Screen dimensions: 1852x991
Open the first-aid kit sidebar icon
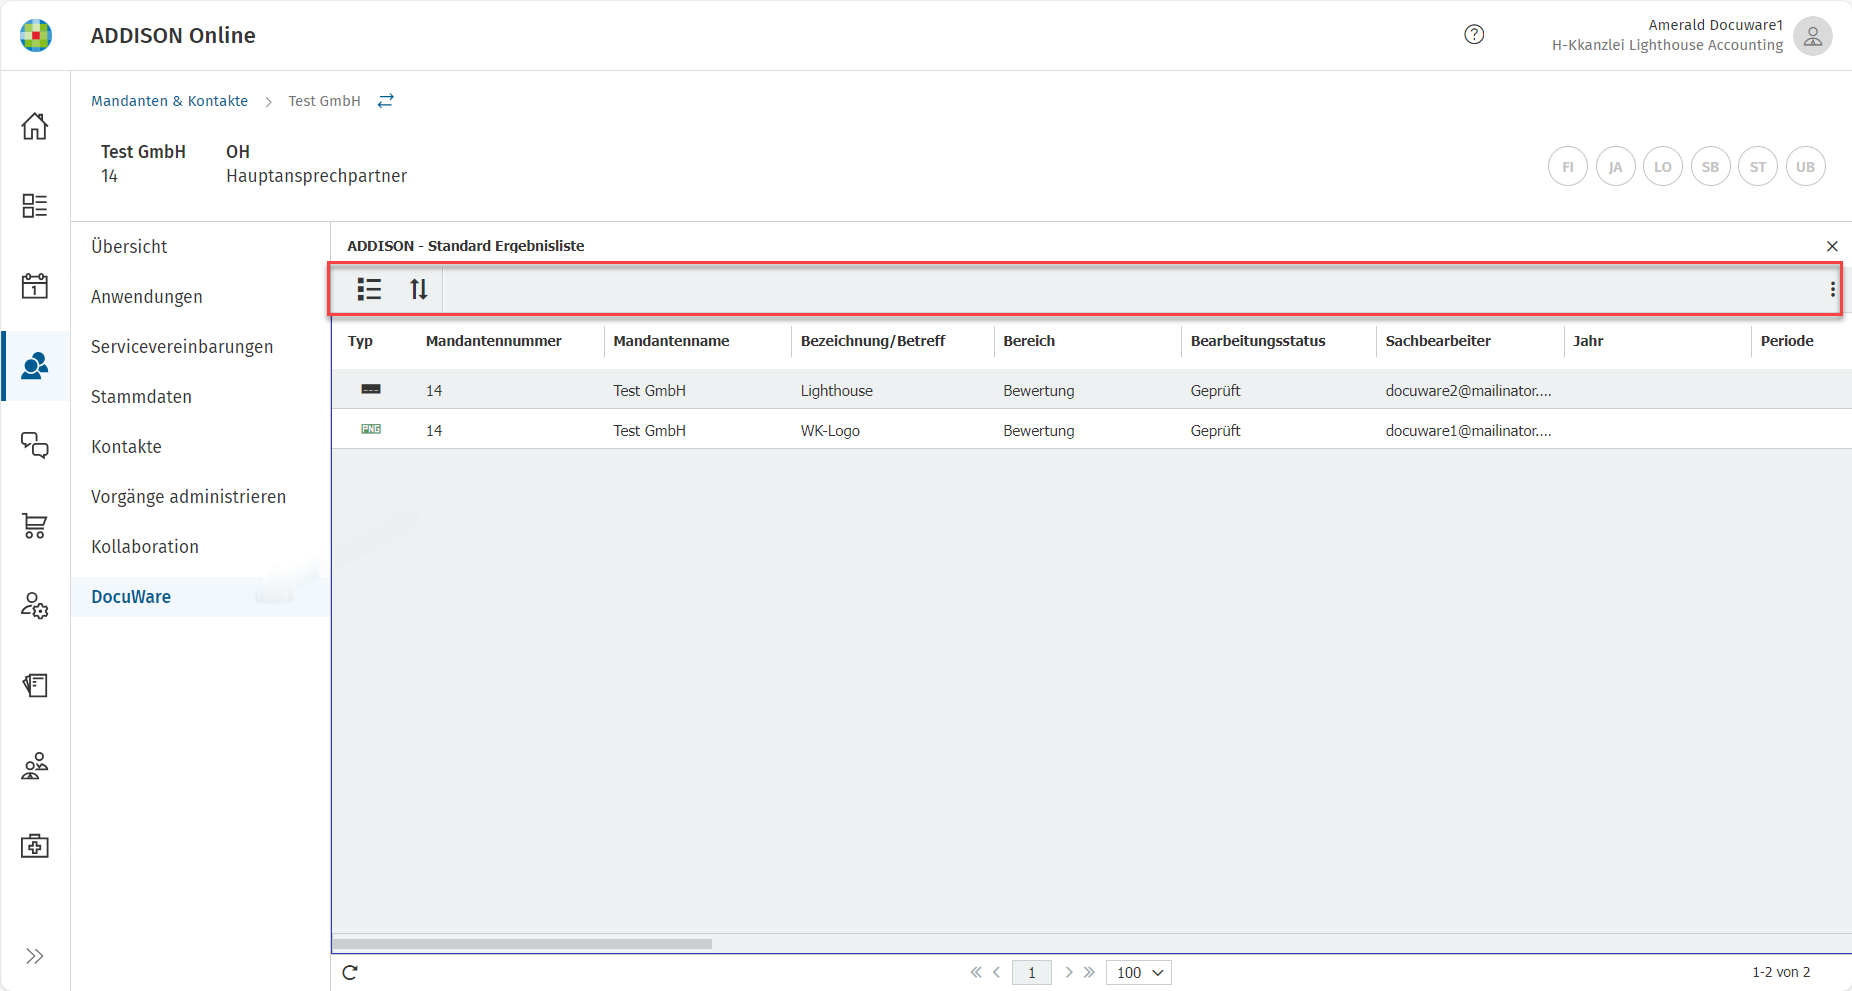pyautogui.click(x=35, y=846)
